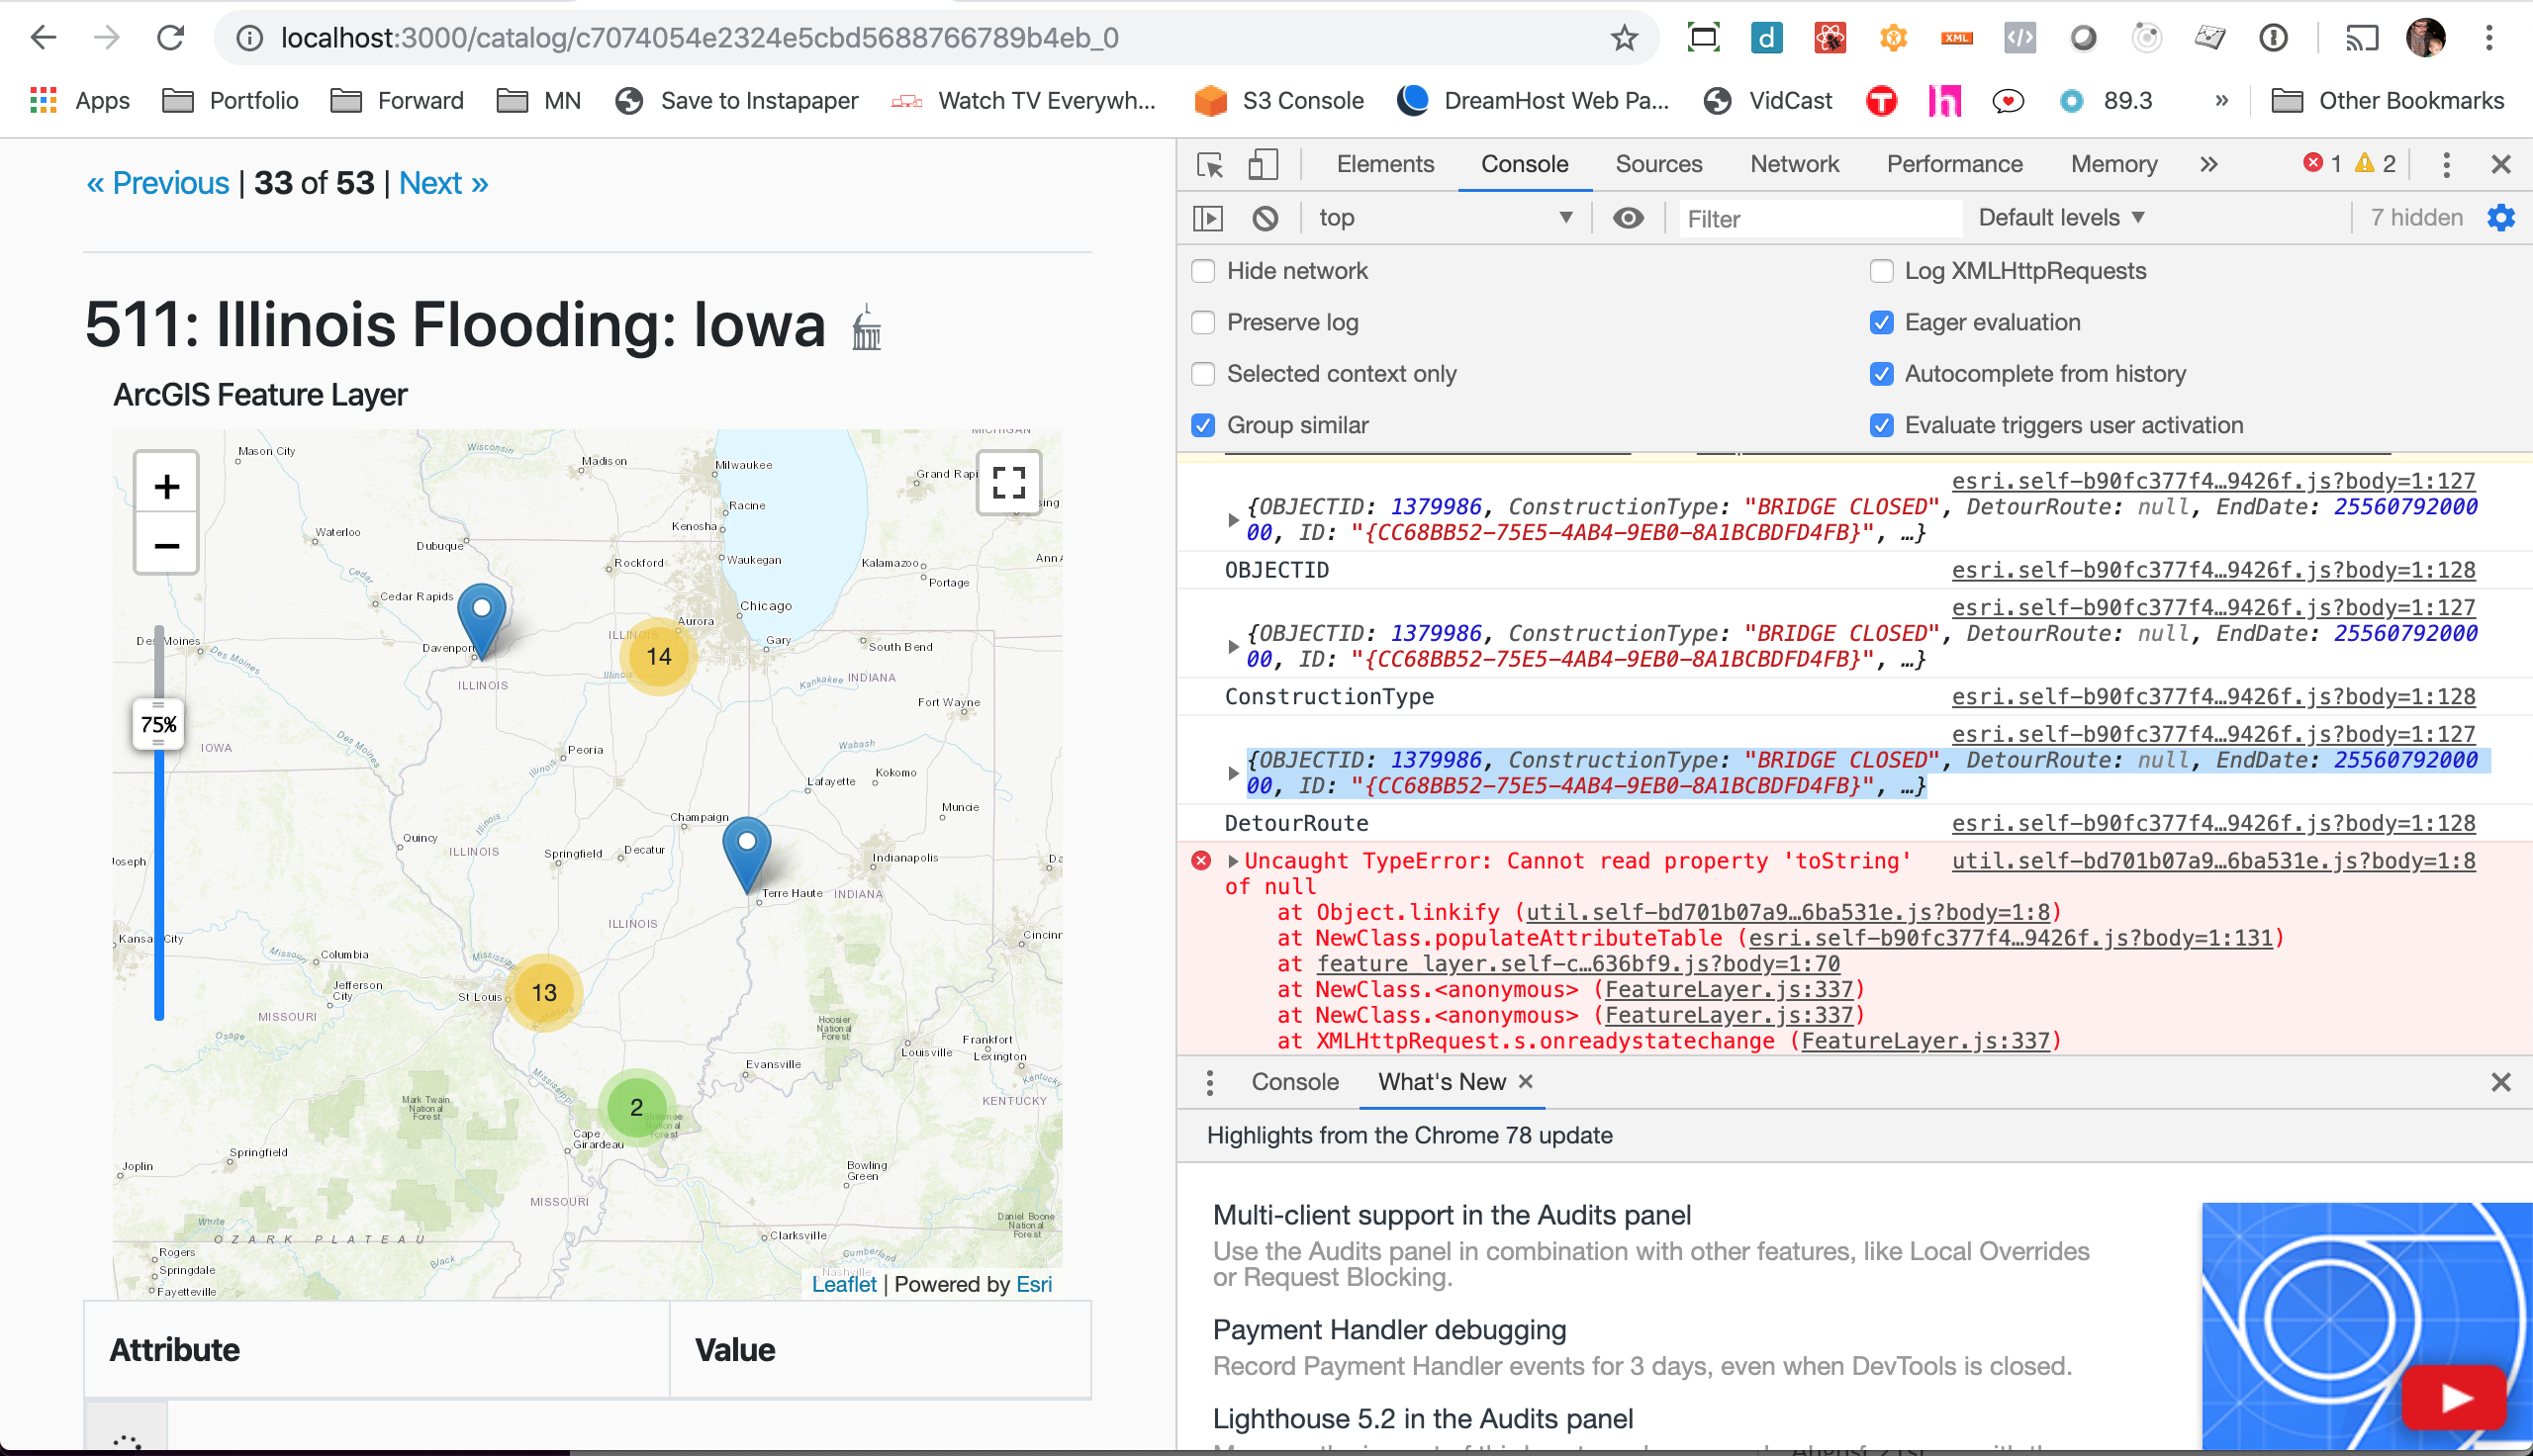
Task: Adjust the 75% map opacity slider
Action: click(159, 724)
